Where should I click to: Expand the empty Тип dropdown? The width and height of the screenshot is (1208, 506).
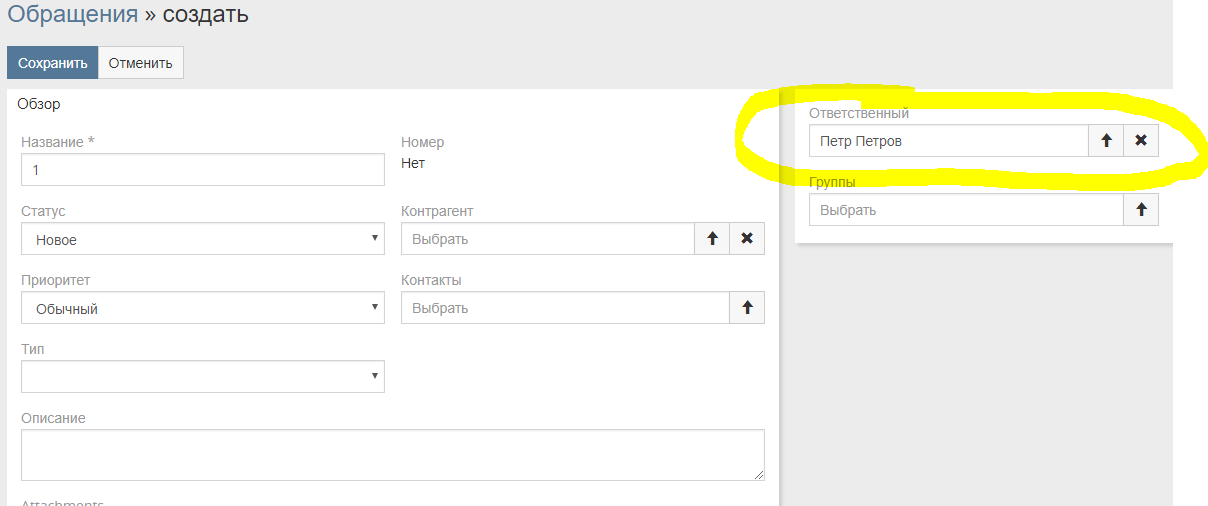tap(202, 376)
